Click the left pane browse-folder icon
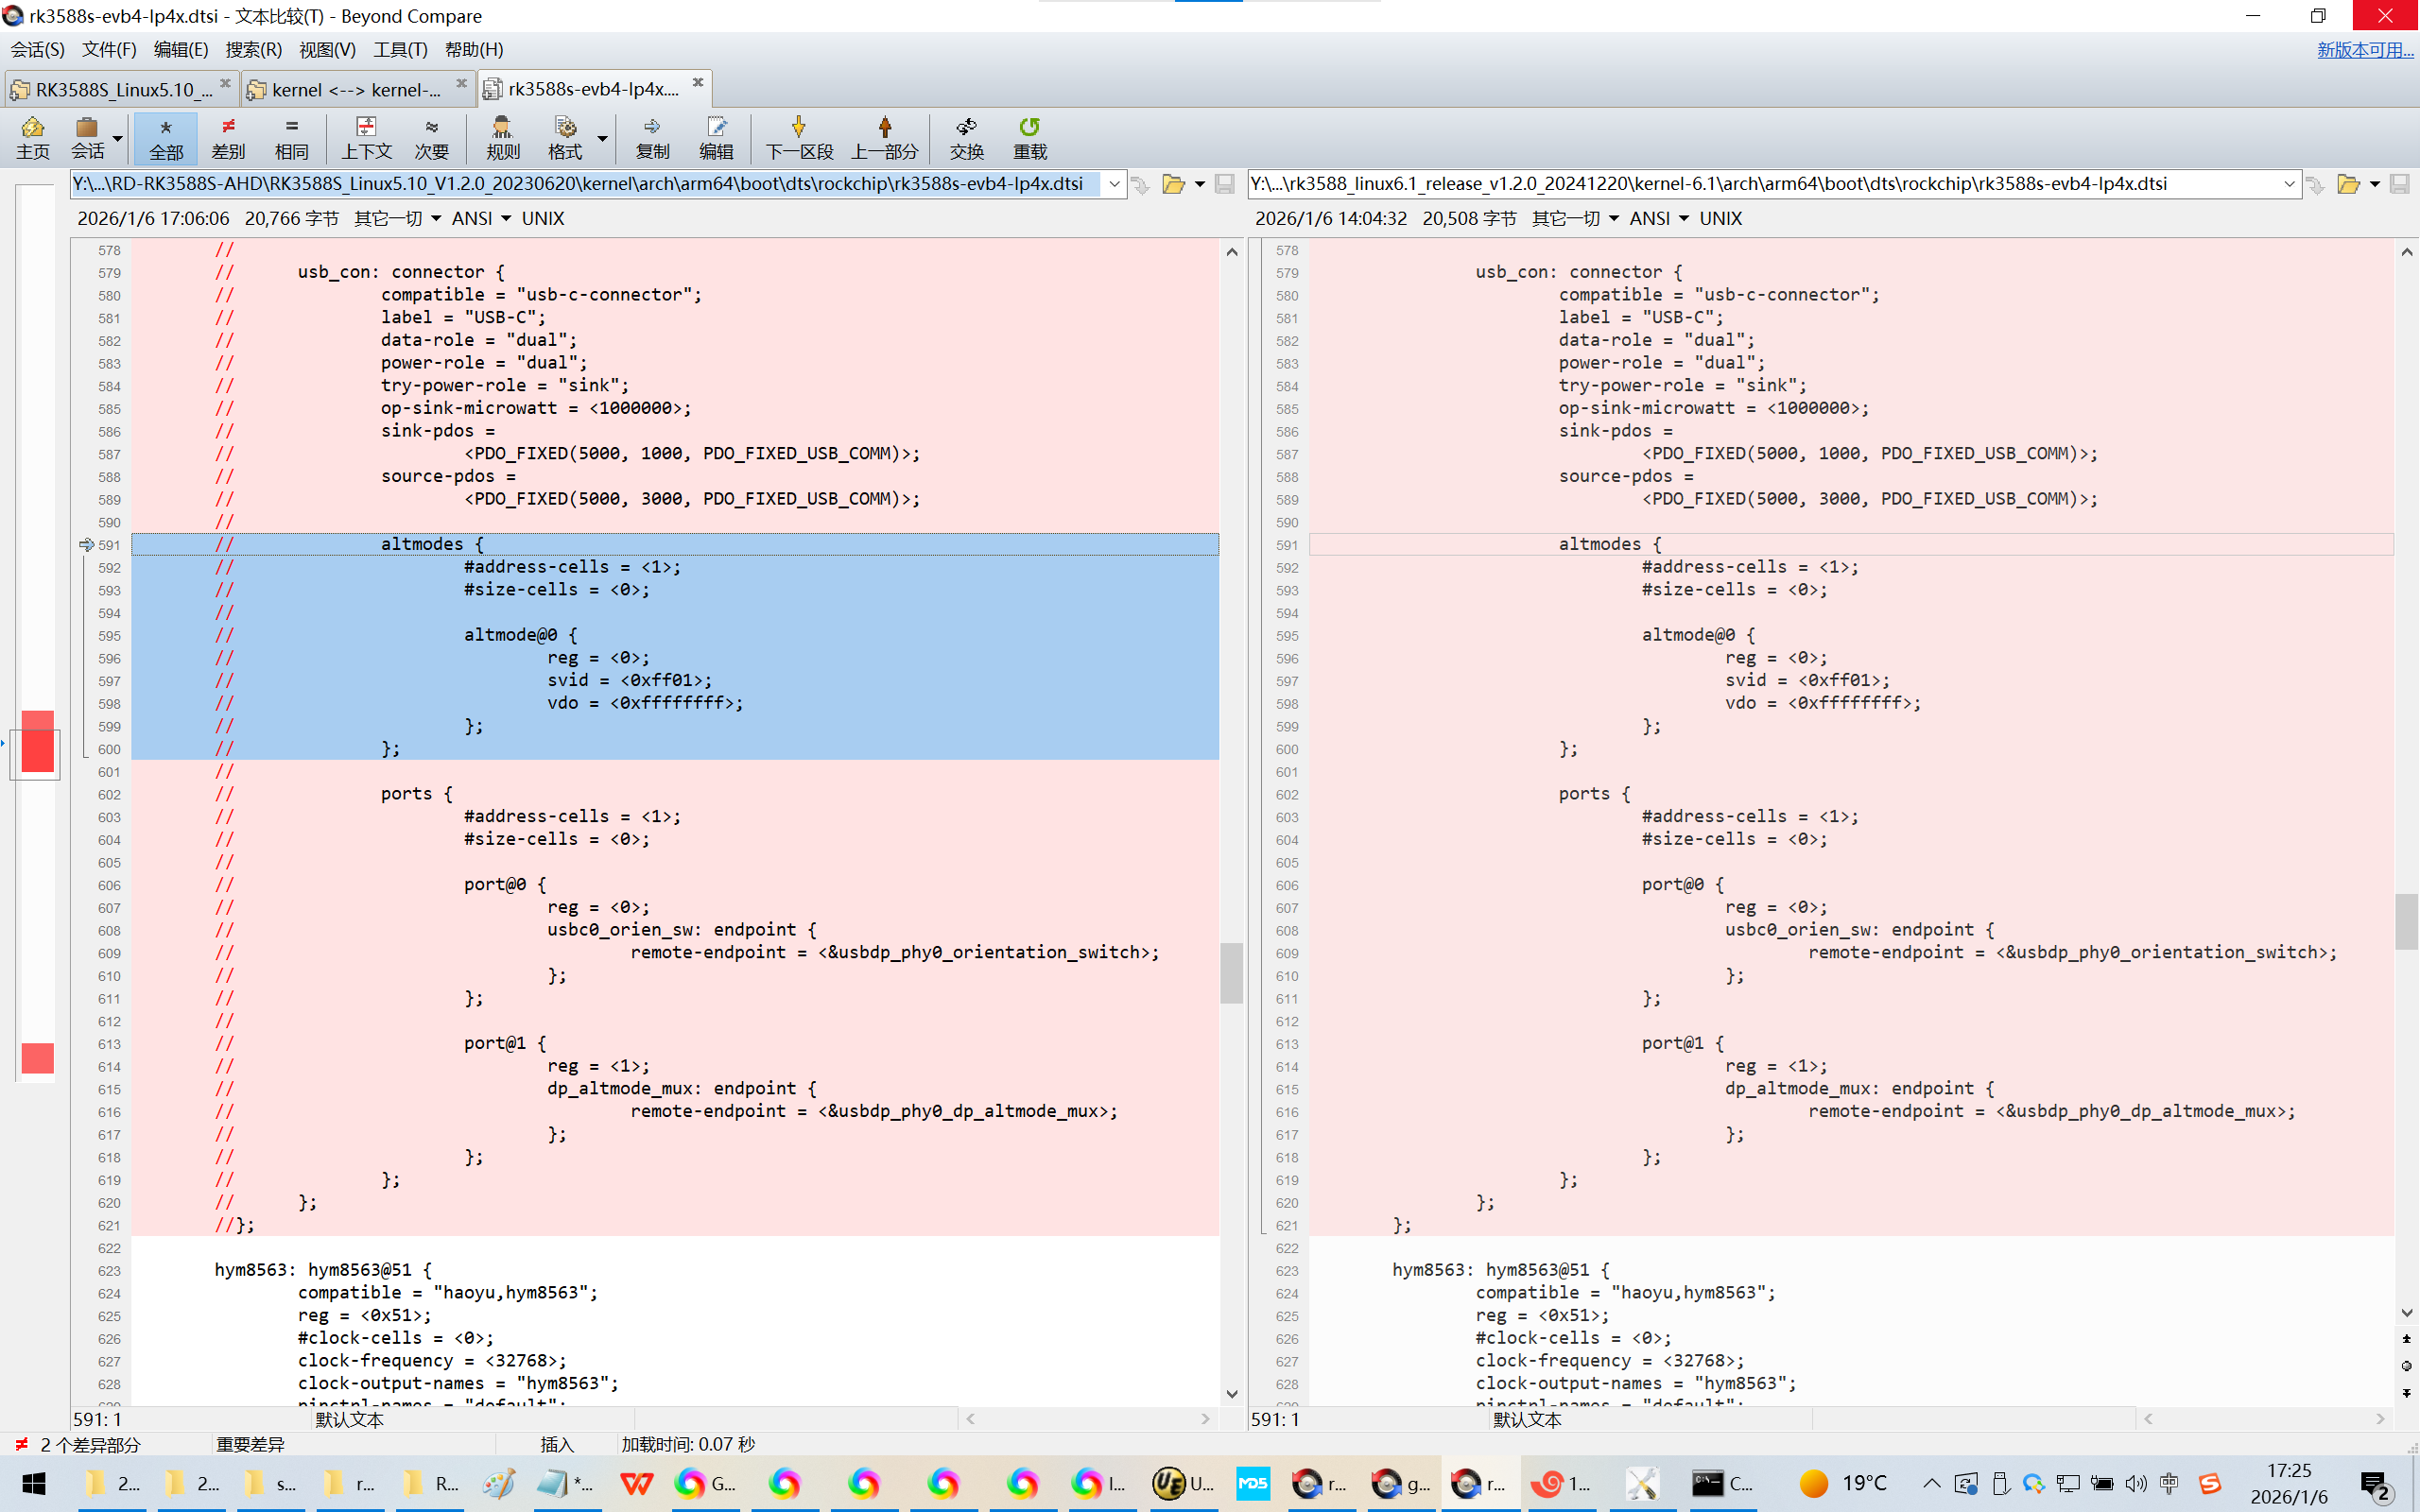Viewport: 2420px width, 1512px height. click(x=1173, y=184)
